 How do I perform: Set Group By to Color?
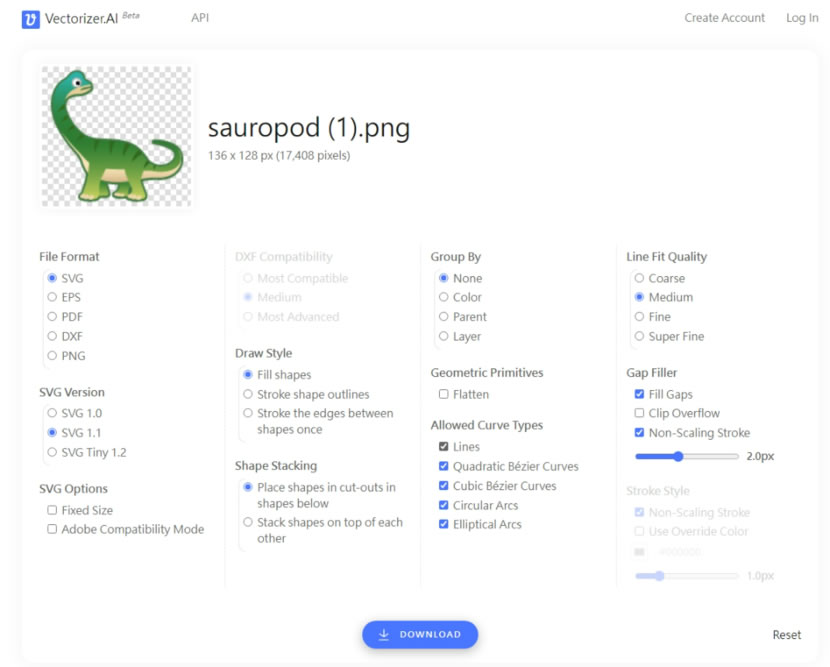[x=444, y=297]
